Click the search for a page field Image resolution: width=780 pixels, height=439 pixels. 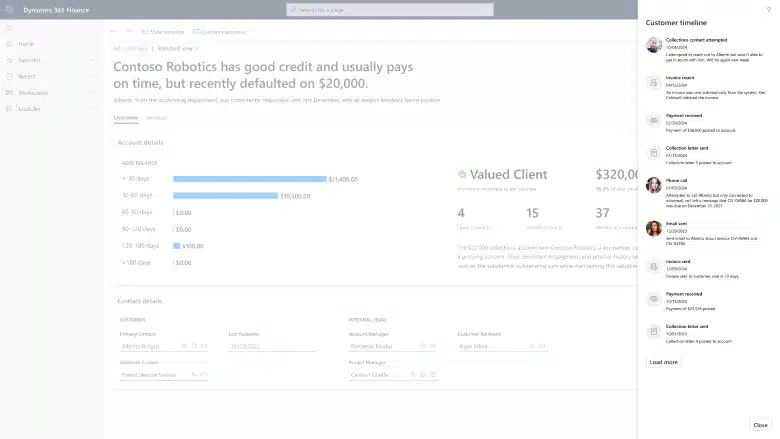pyautogui.click(x=390, y=9)
